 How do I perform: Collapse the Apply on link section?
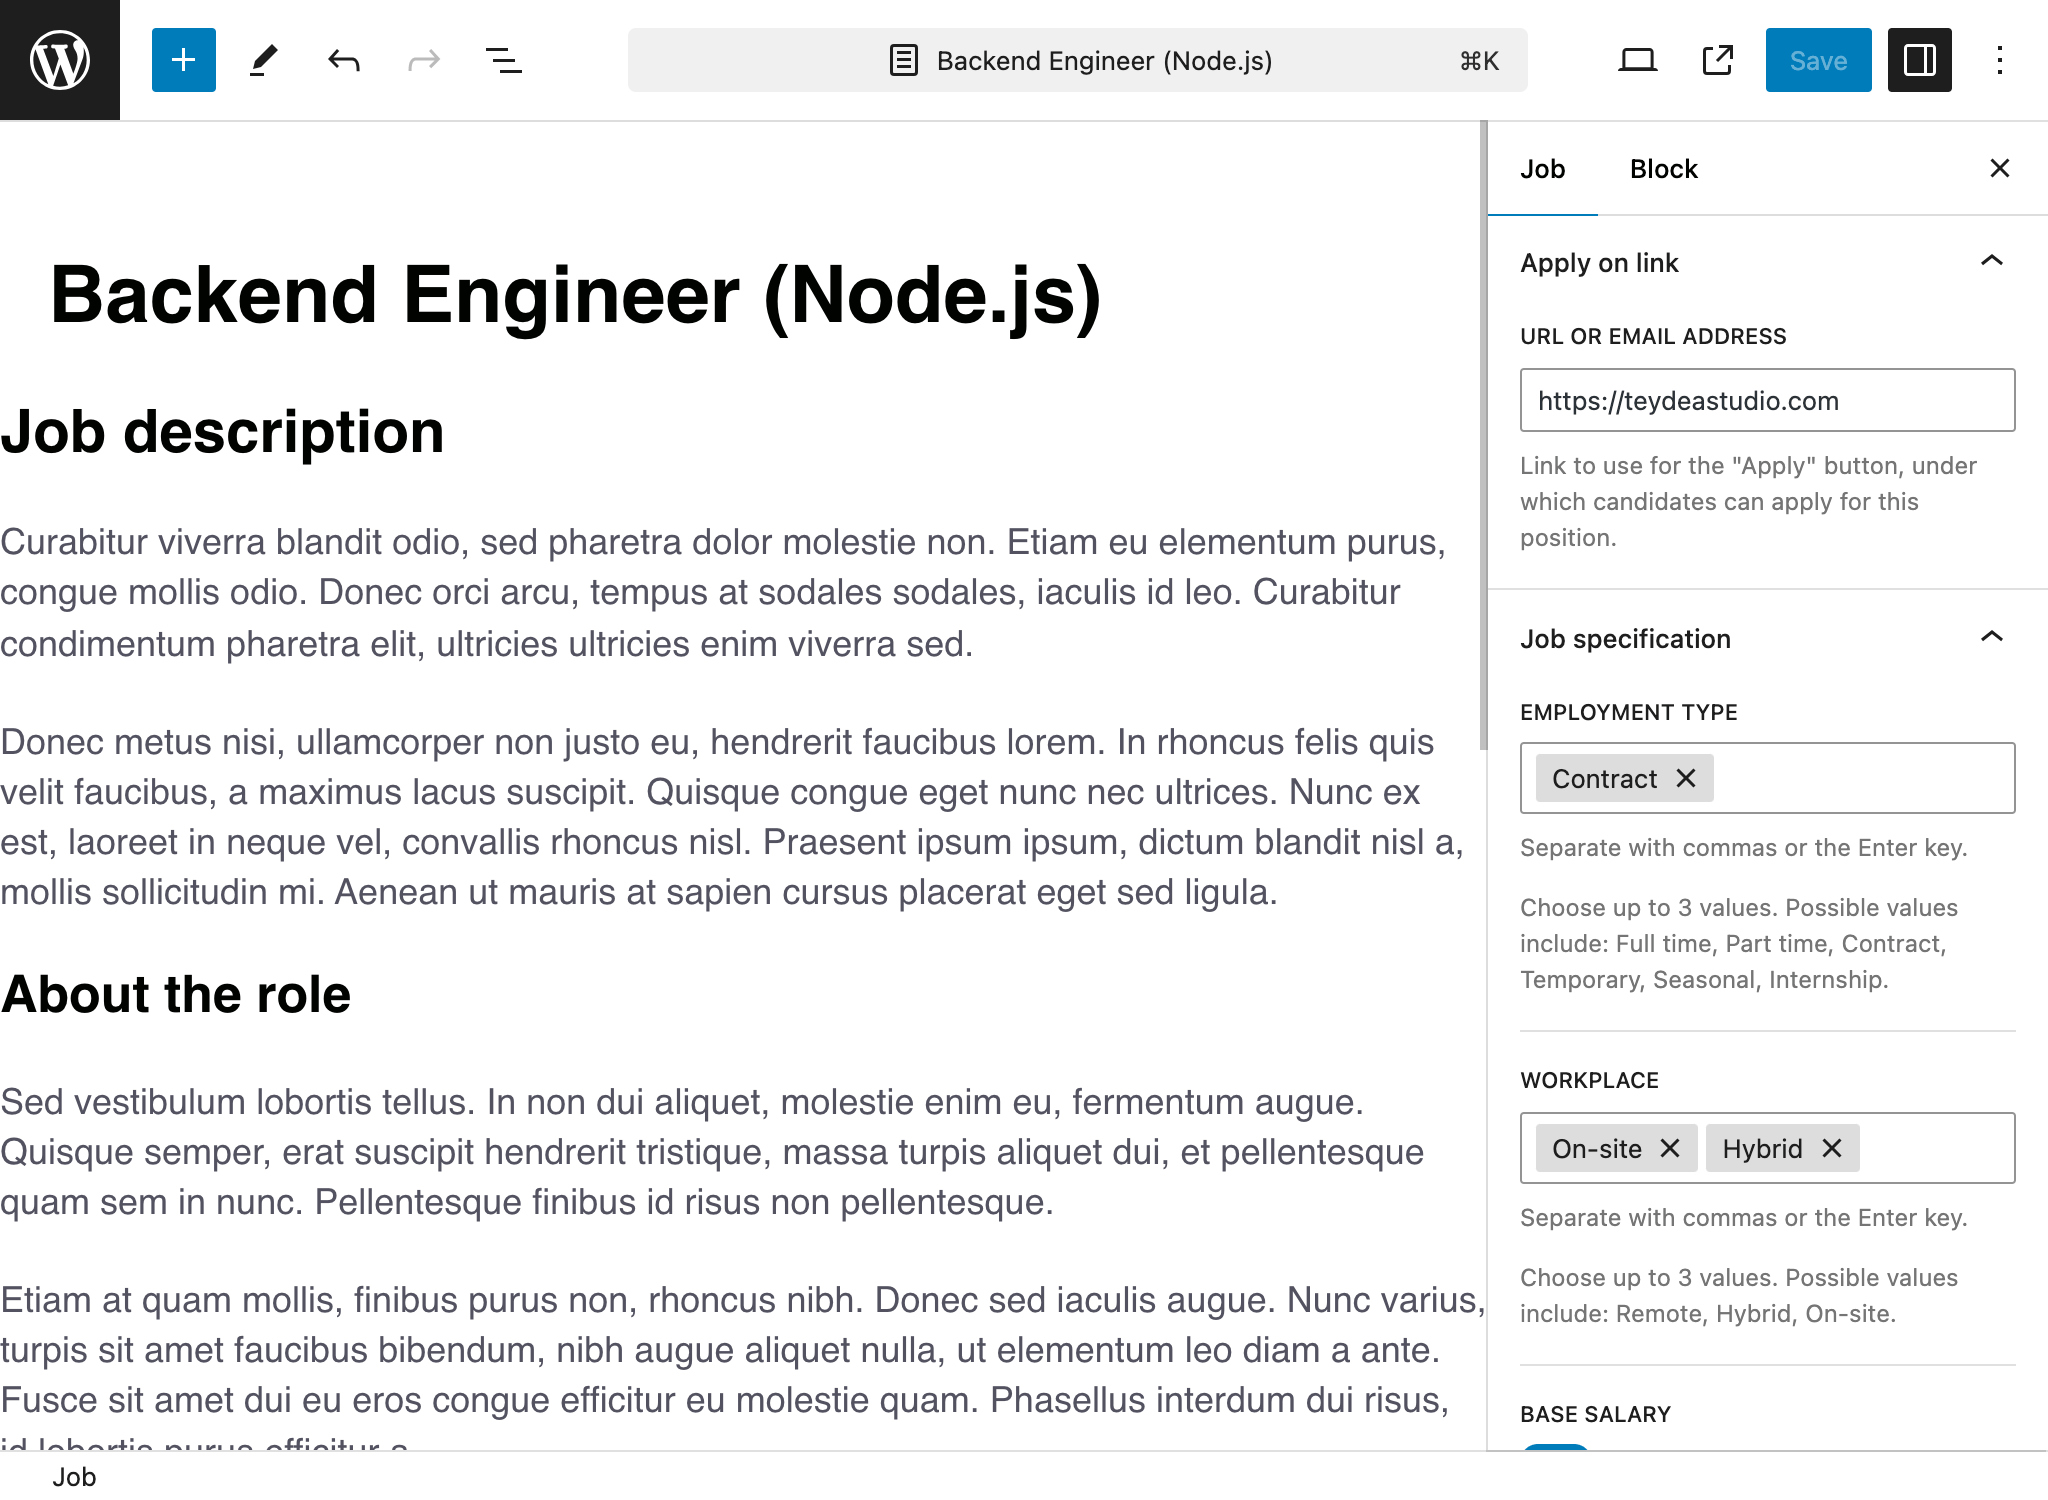1989,262
